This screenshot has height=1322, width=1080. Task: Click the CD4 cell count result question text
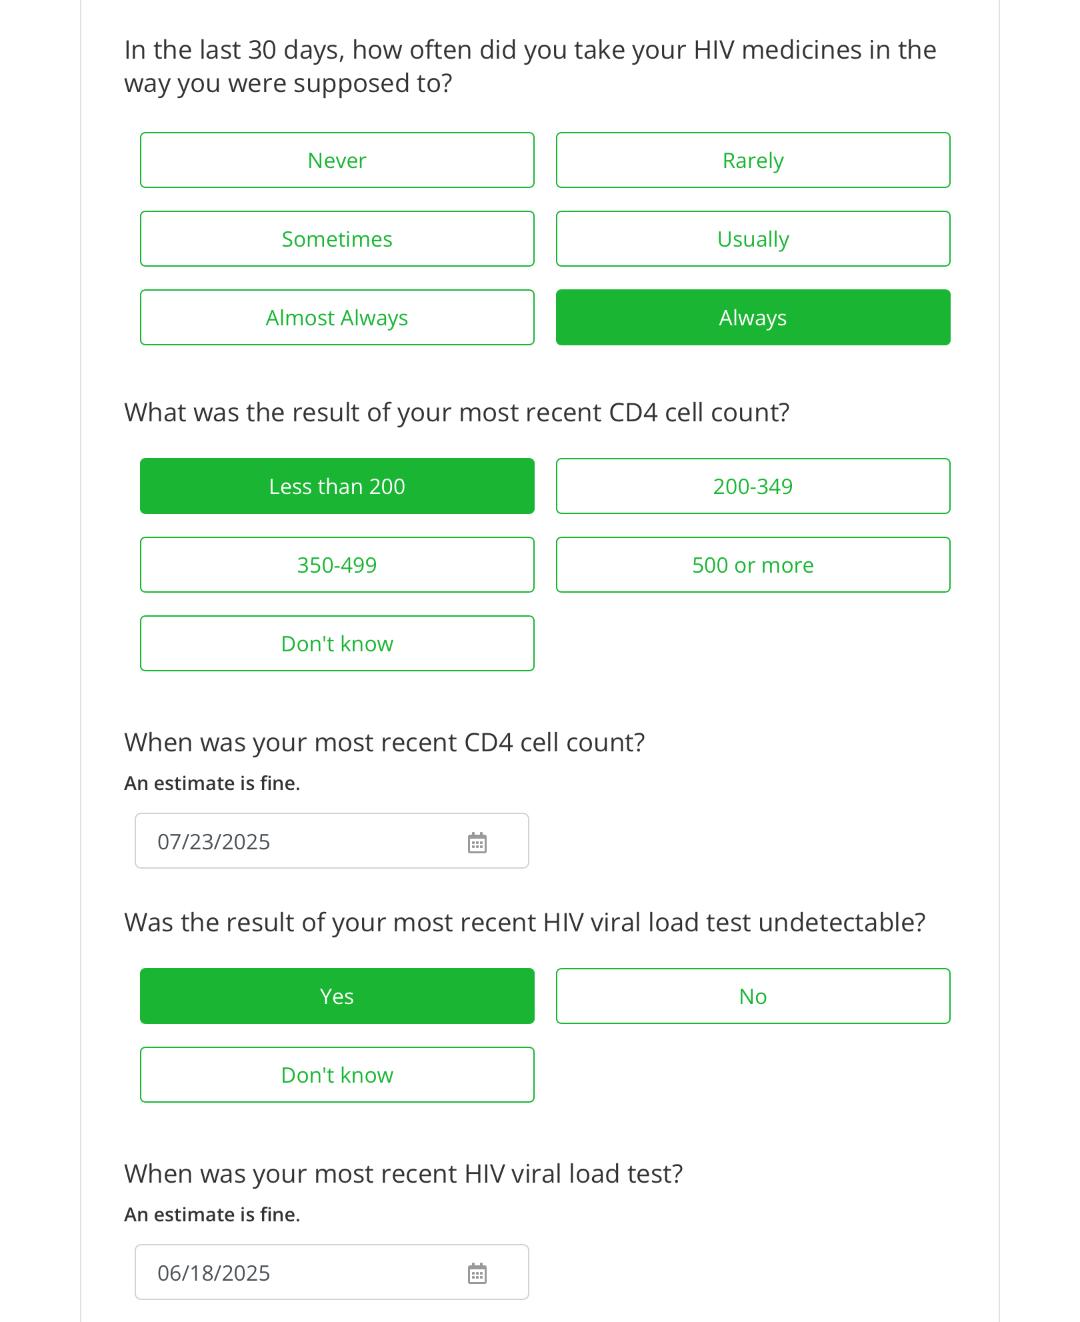pyautogui.click(x=457, y=413)
